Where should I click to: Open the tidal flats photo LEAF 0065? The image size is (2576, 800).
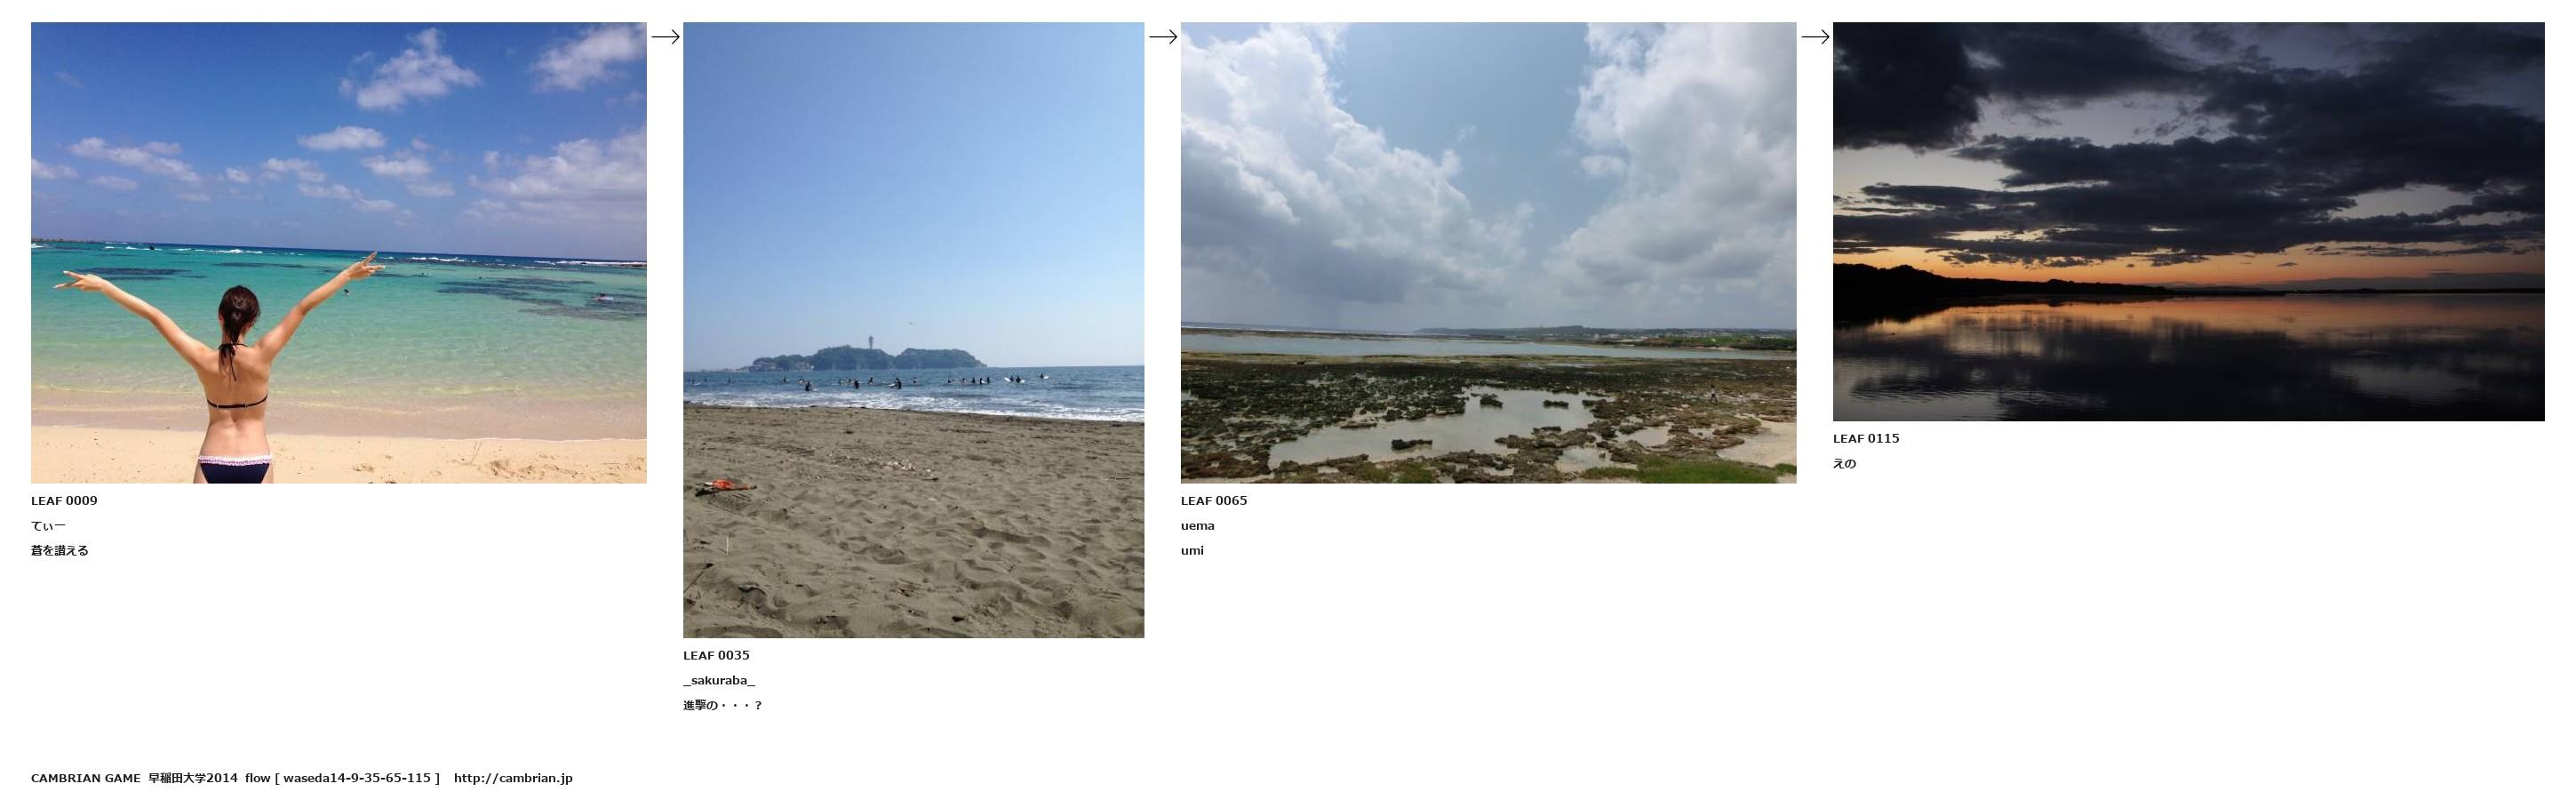[1488, 253]
